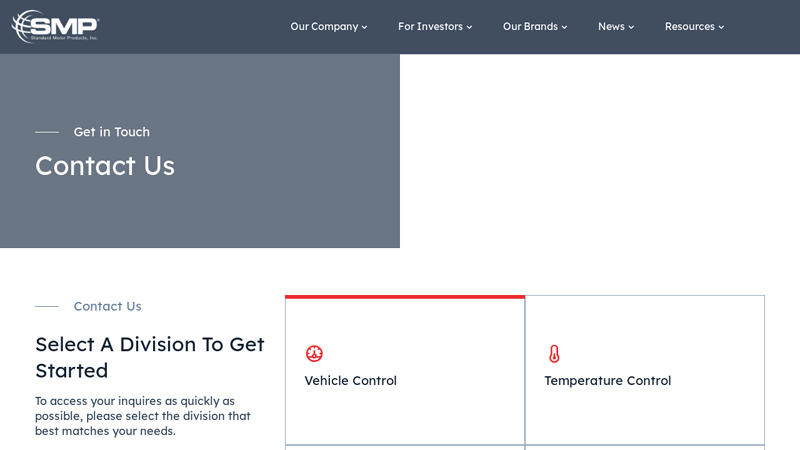Click the red active bar atop Vehicle Control
The image size is (800, 450).
(x=405, y=297)
